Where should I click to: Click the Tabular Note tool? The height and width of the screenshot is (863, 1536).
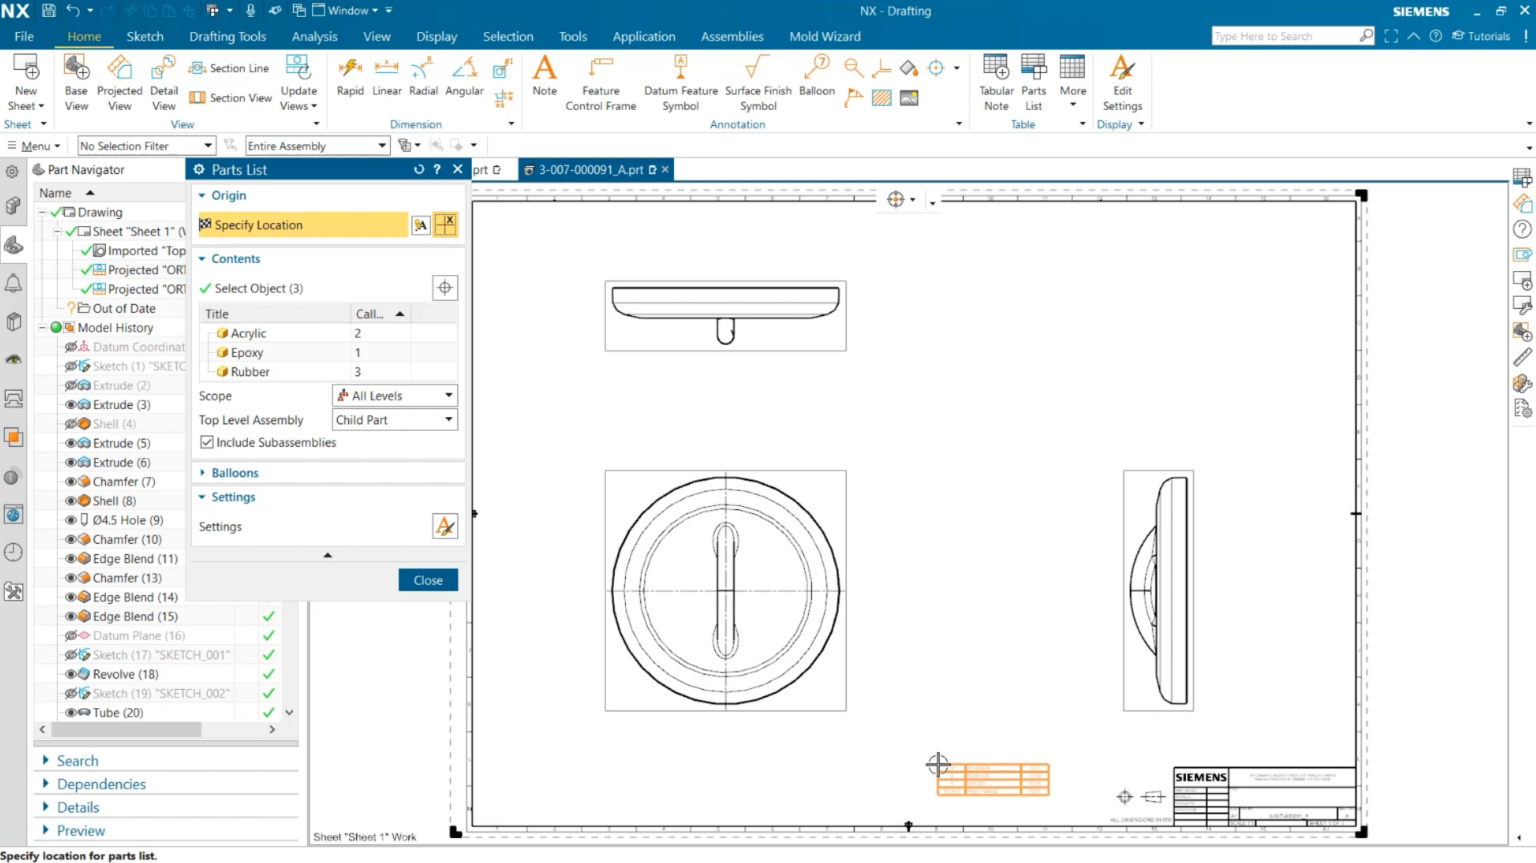(x=996, y=82)
